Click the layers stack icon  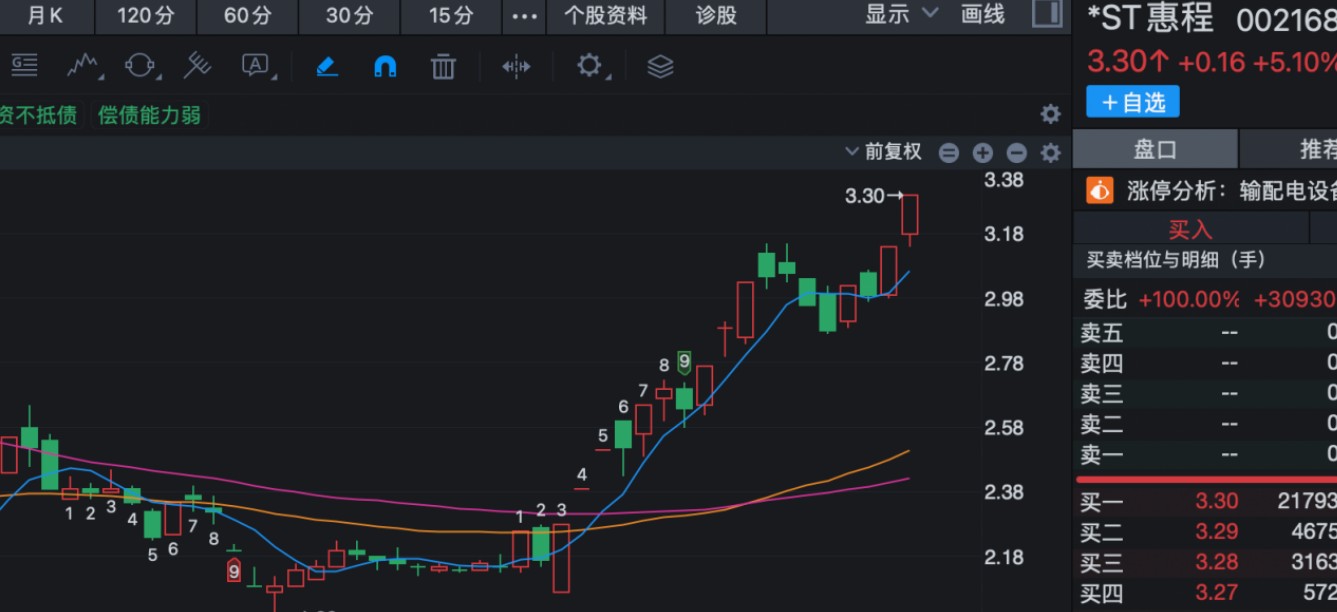[660, 67]
